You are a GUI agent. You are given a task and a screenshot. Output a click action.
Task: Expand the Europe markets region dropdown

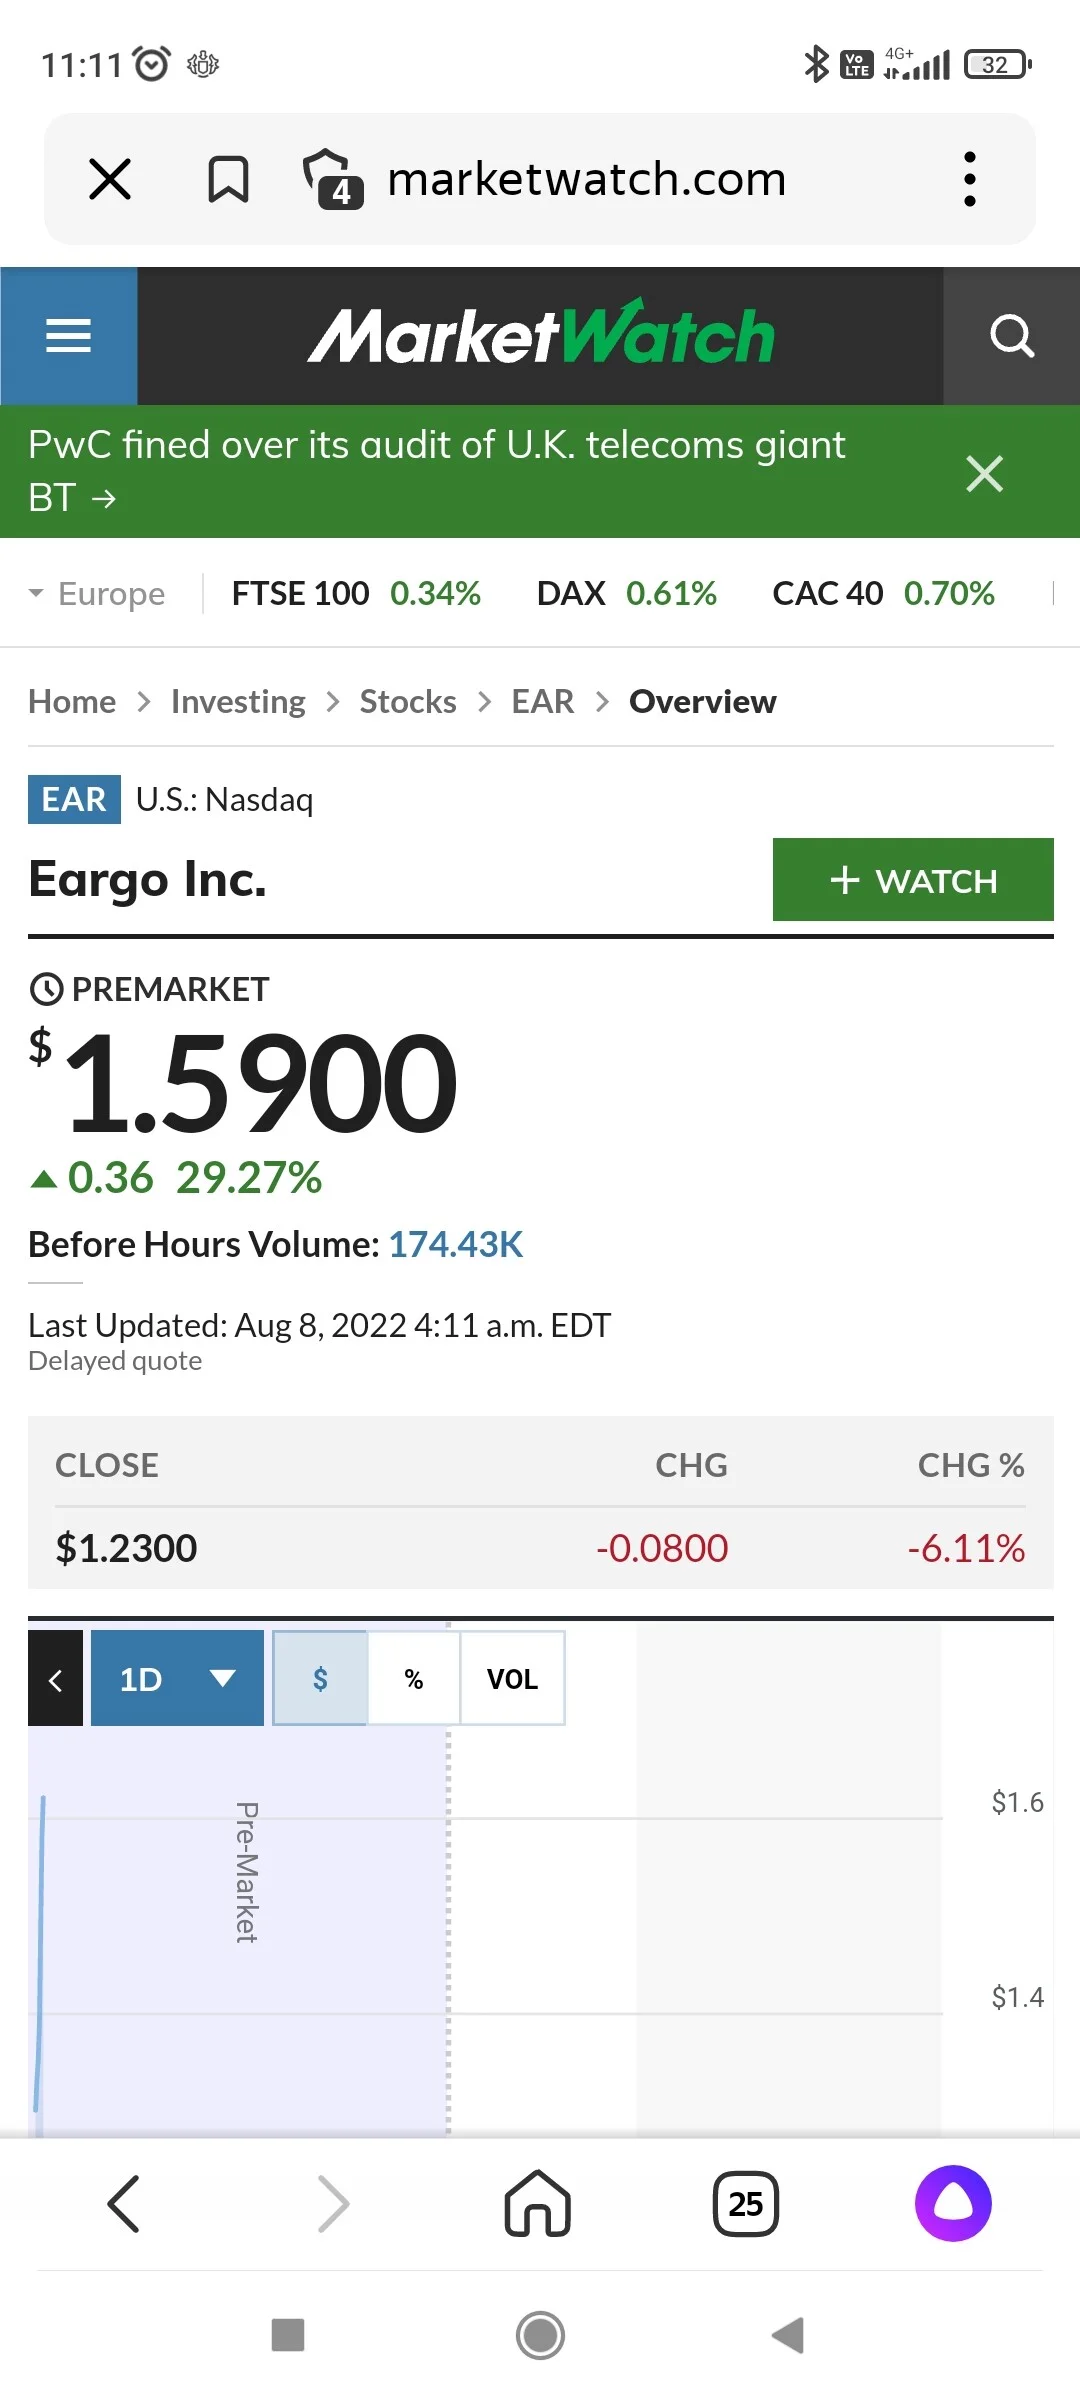coord(98,593)
